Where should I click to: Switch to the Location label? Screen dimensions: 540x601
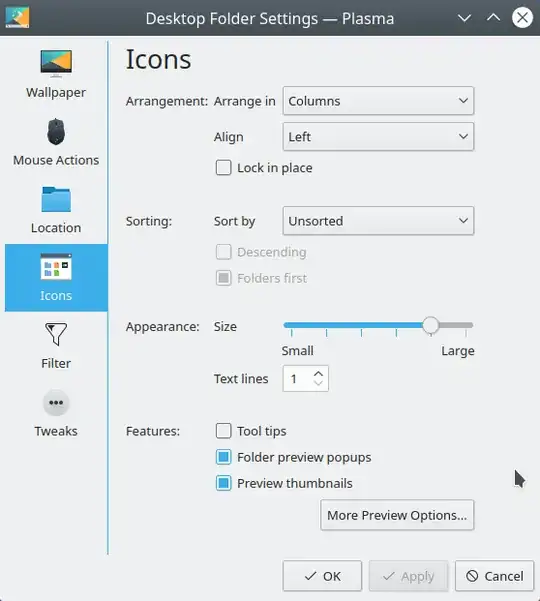pyautogui.click(x=56, y=228)
